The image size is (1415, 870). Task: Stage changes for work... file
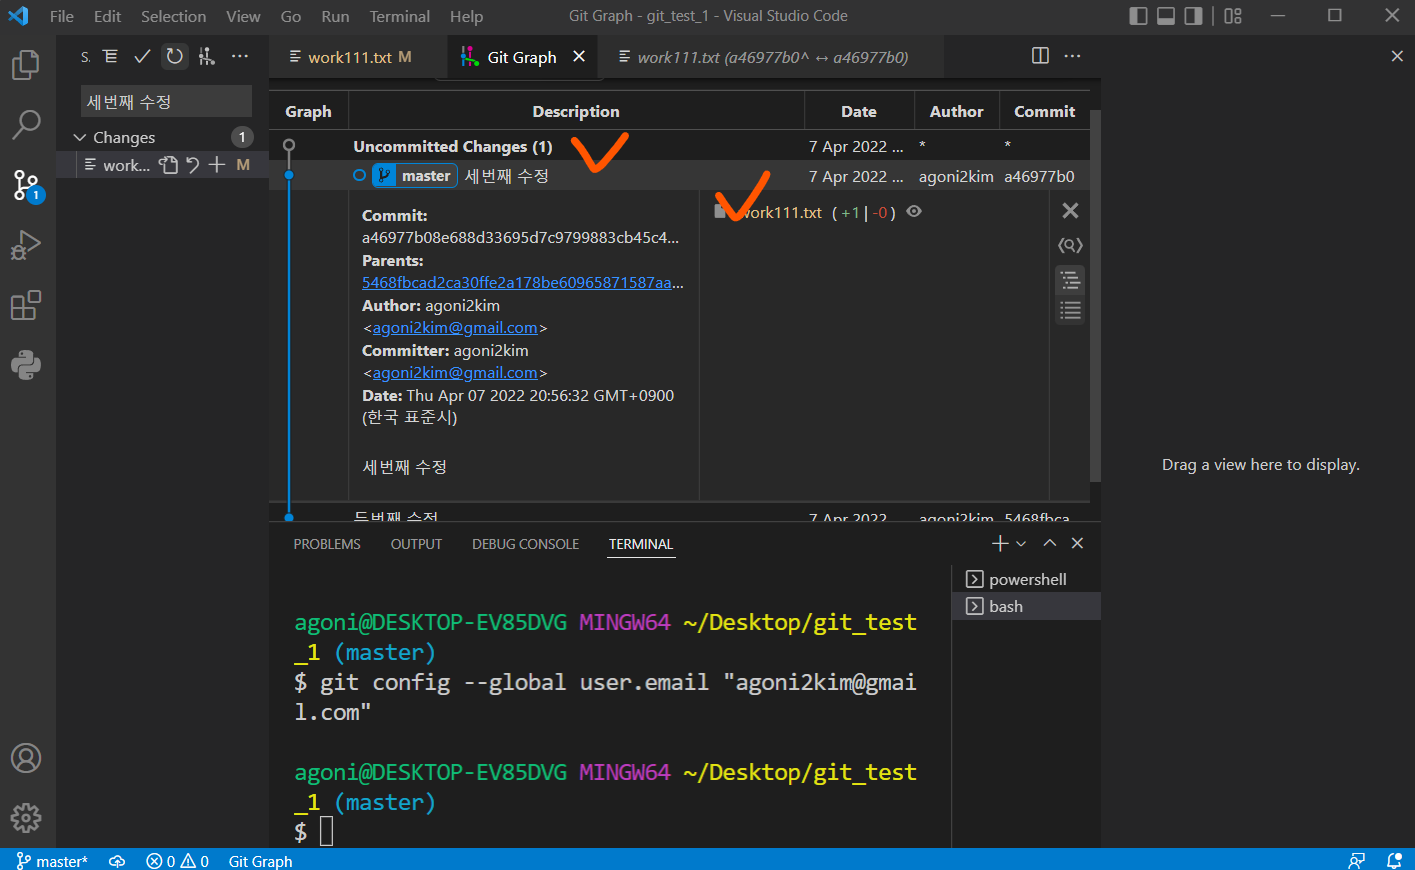click(217, 165)
